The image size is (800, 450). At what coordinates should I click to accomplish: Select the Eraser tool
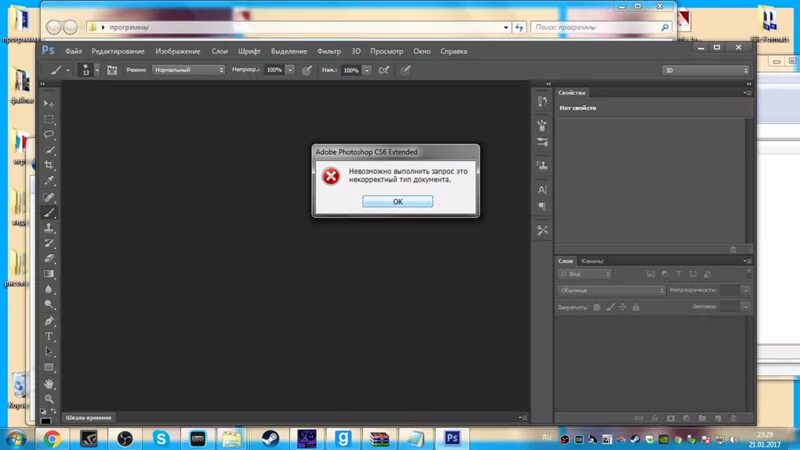tap(49, 258)
